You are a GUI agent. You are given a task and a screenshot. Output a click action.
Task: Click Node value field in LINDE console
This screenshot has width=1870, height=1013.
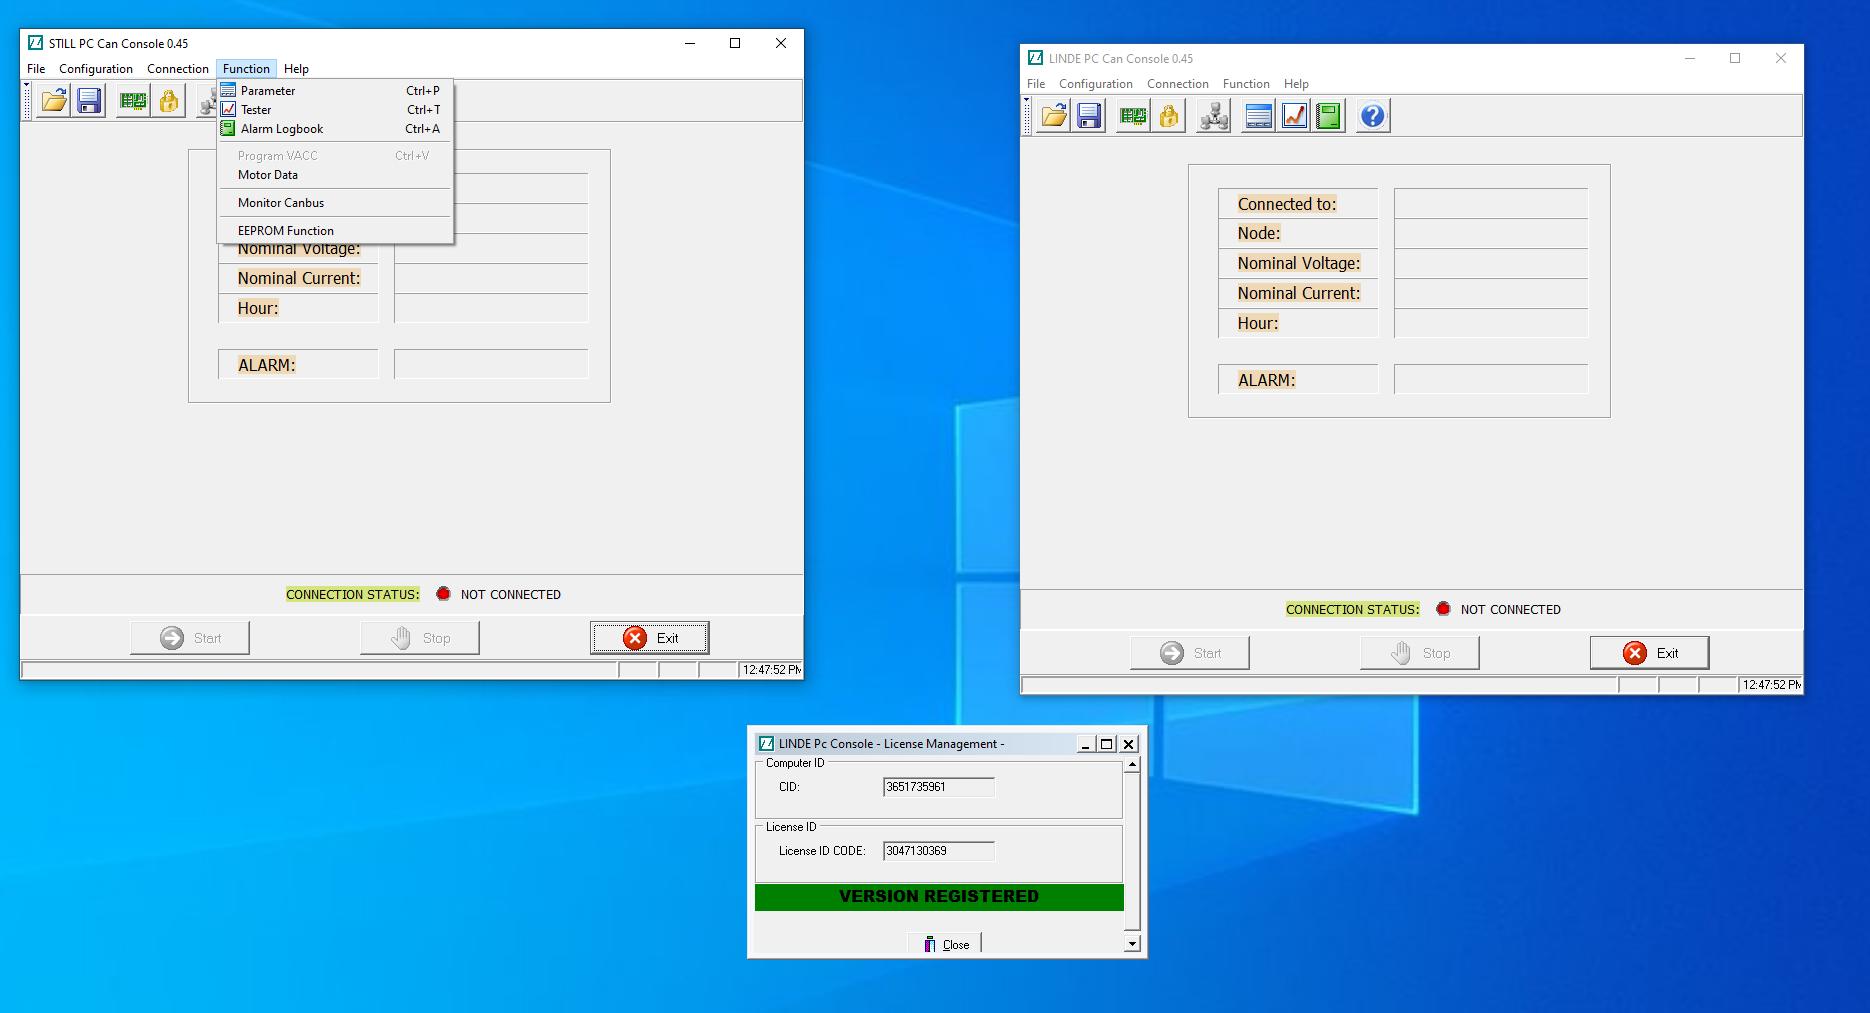pyautogui.click(x=1491, y=233)
